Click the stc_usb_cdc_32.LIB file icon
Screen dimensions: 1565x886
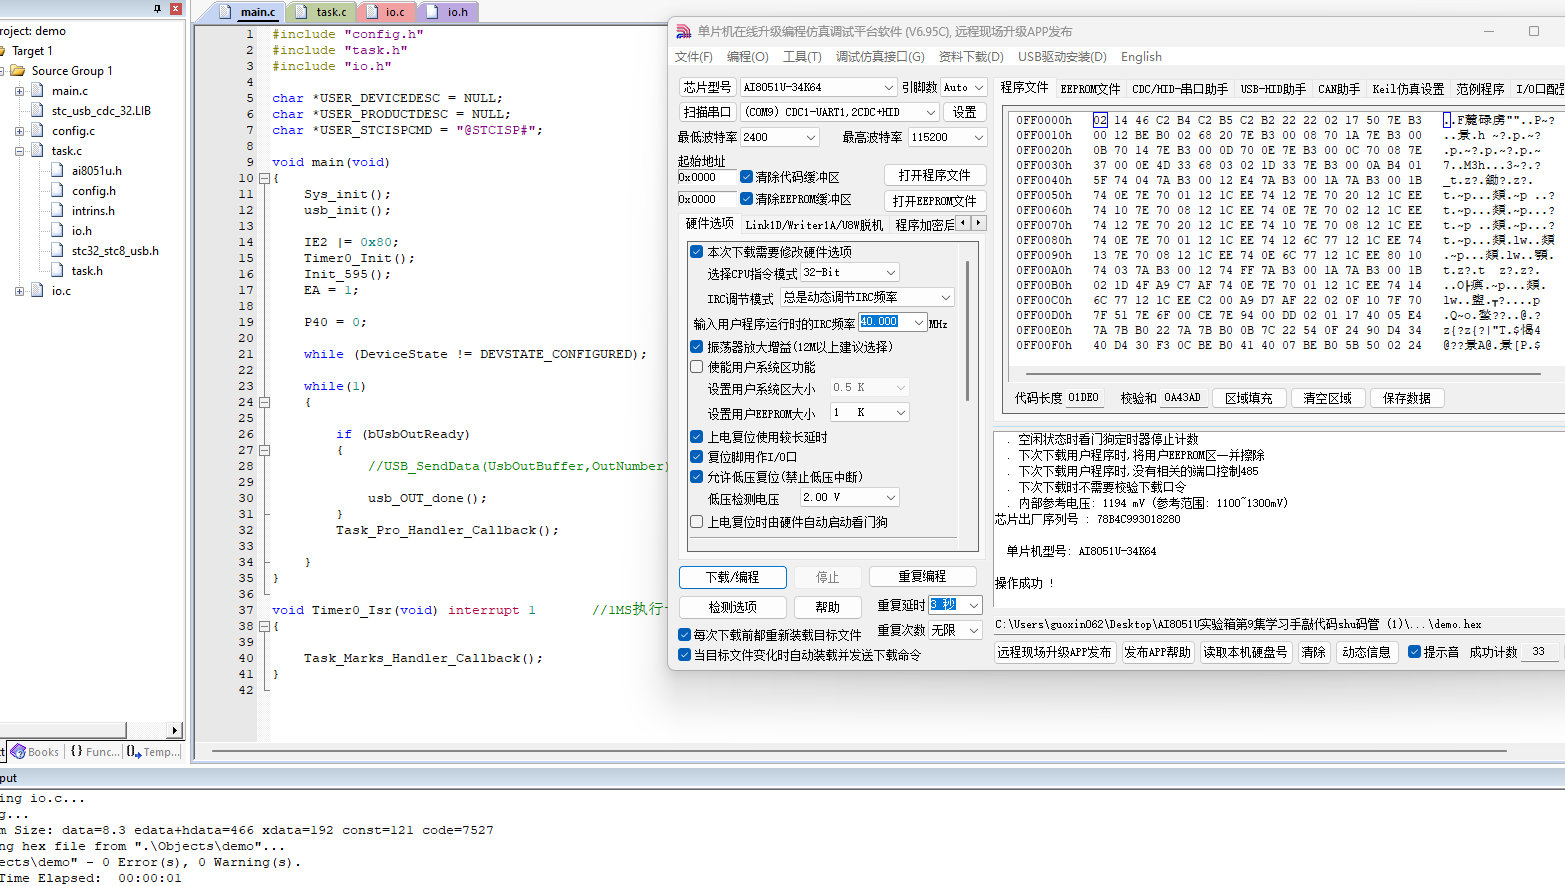click(x=39, y=110)
